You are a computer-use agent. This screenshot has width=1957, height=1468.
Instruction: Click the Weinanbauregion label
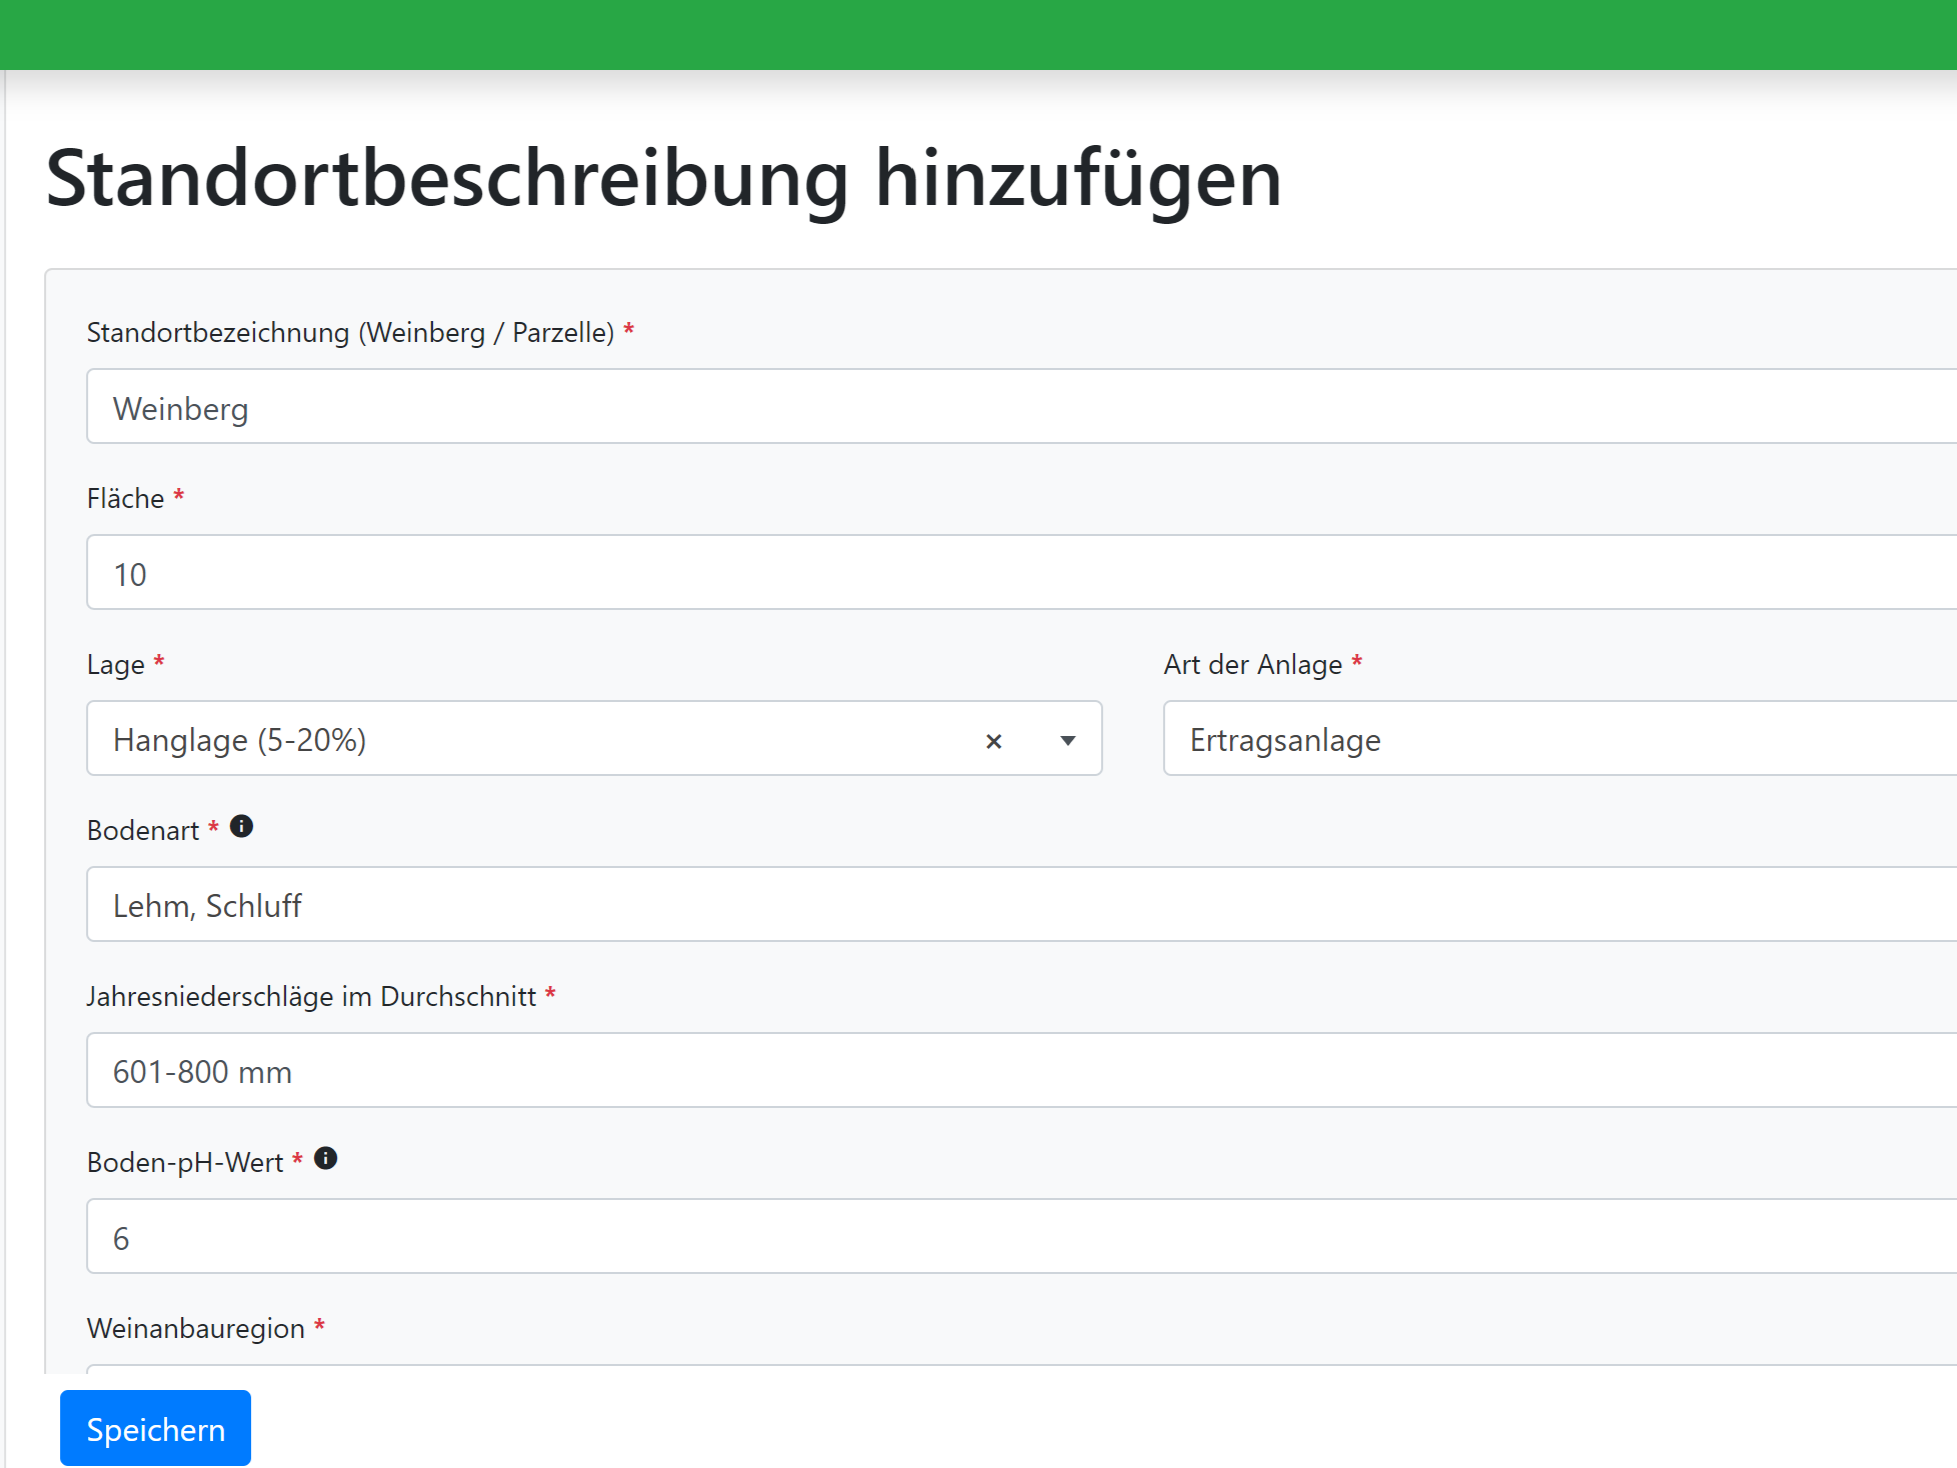pos(196,1328)
